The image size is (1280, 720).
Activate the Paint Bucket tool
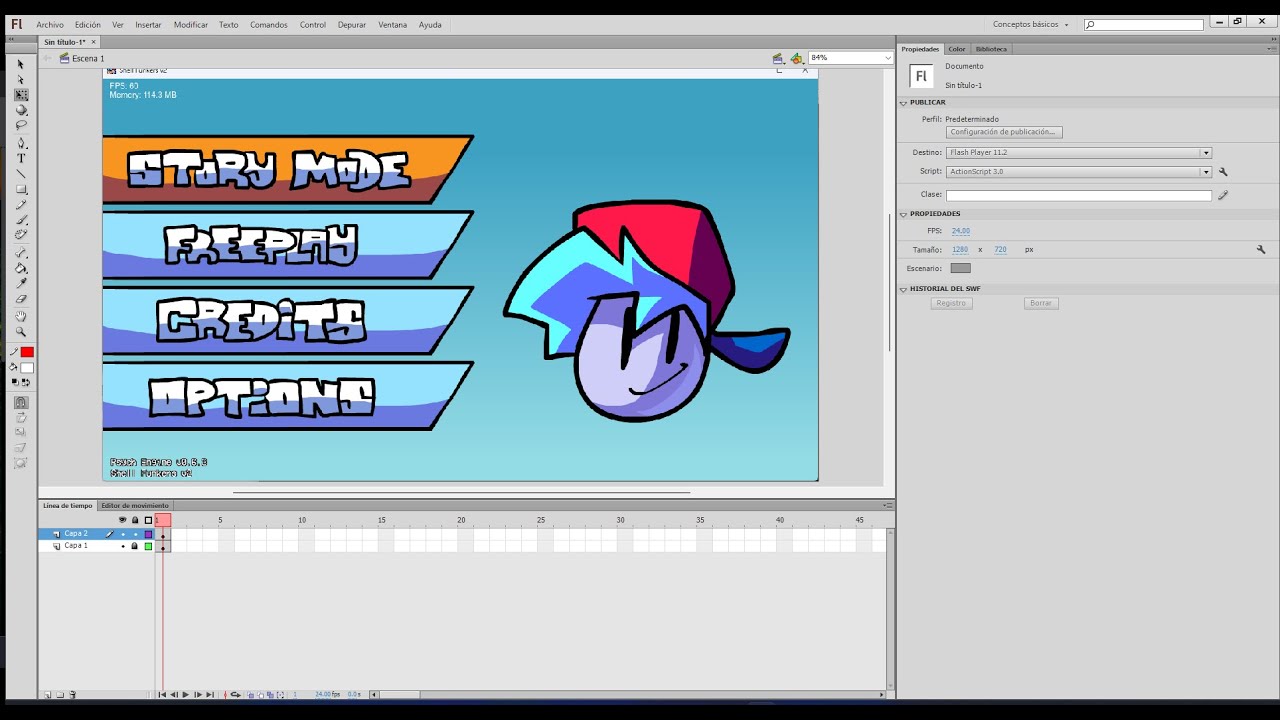pos(20,268)
